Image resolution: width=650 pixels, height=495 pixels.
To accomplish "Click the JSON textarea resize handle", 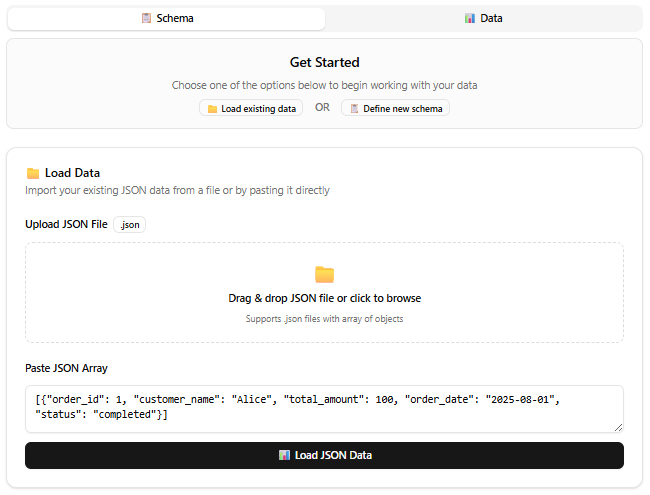I will point(618,427).
